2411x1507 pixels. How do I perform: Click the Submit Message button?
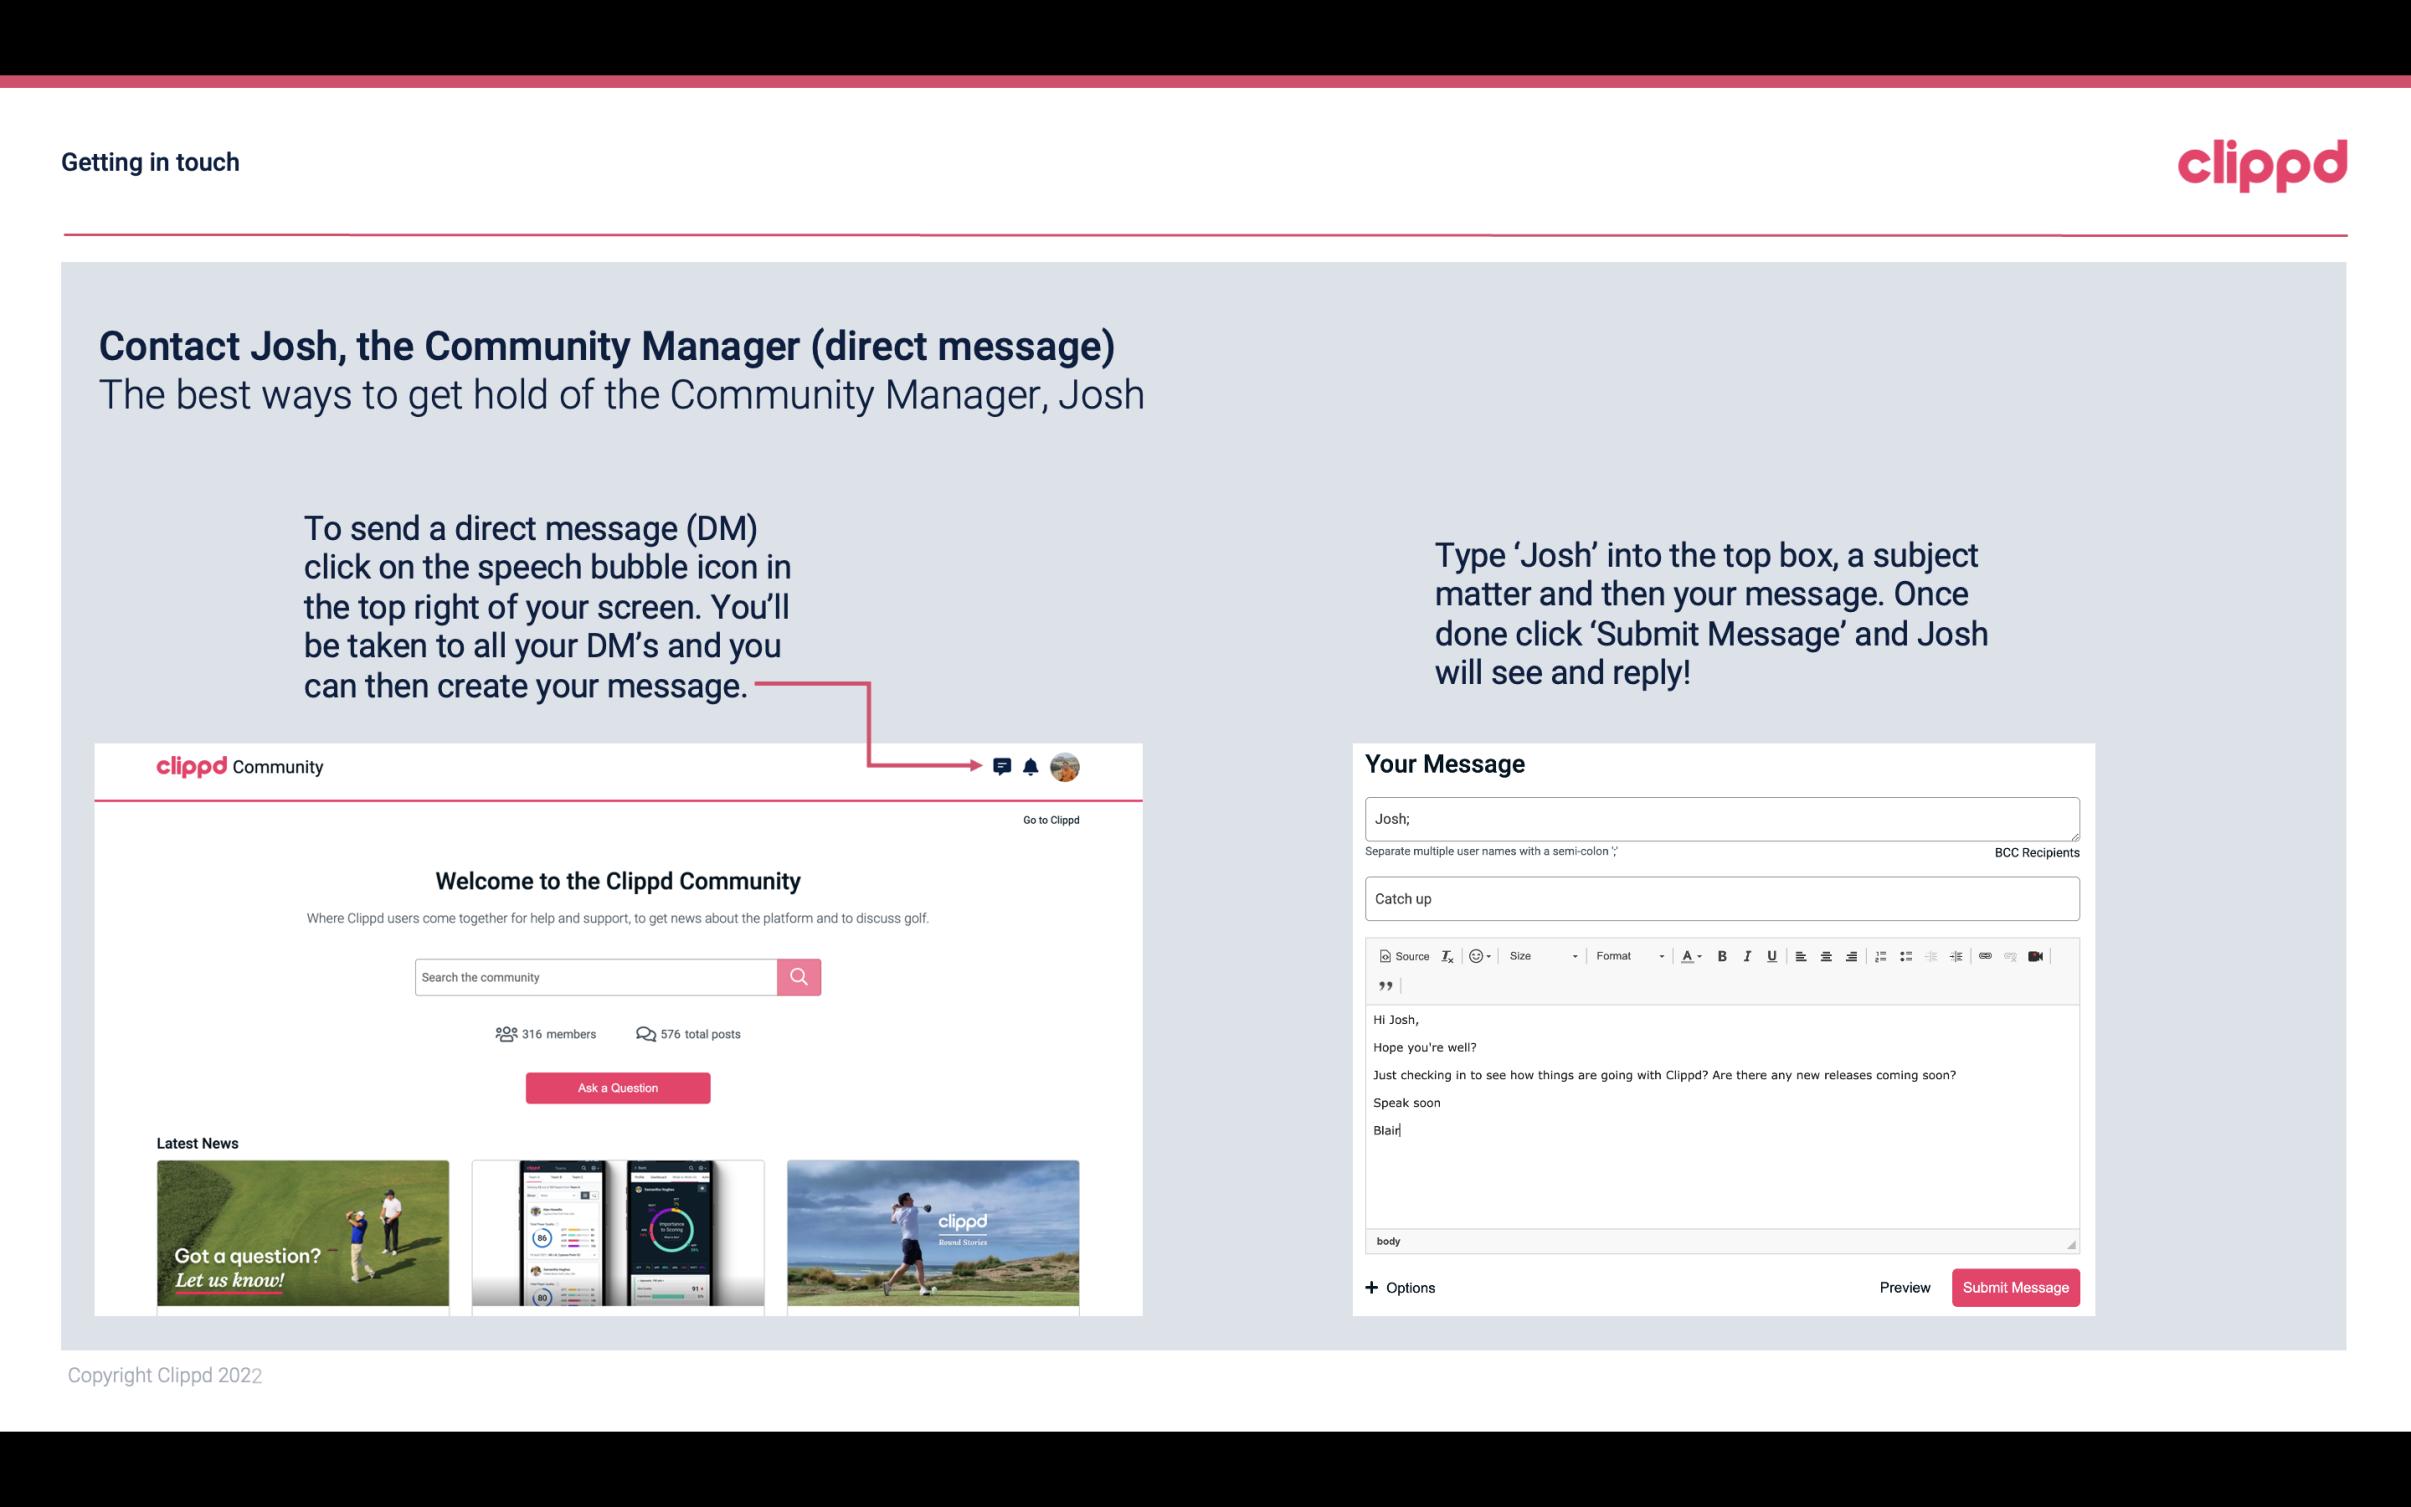click(x=2014, y=1288)
